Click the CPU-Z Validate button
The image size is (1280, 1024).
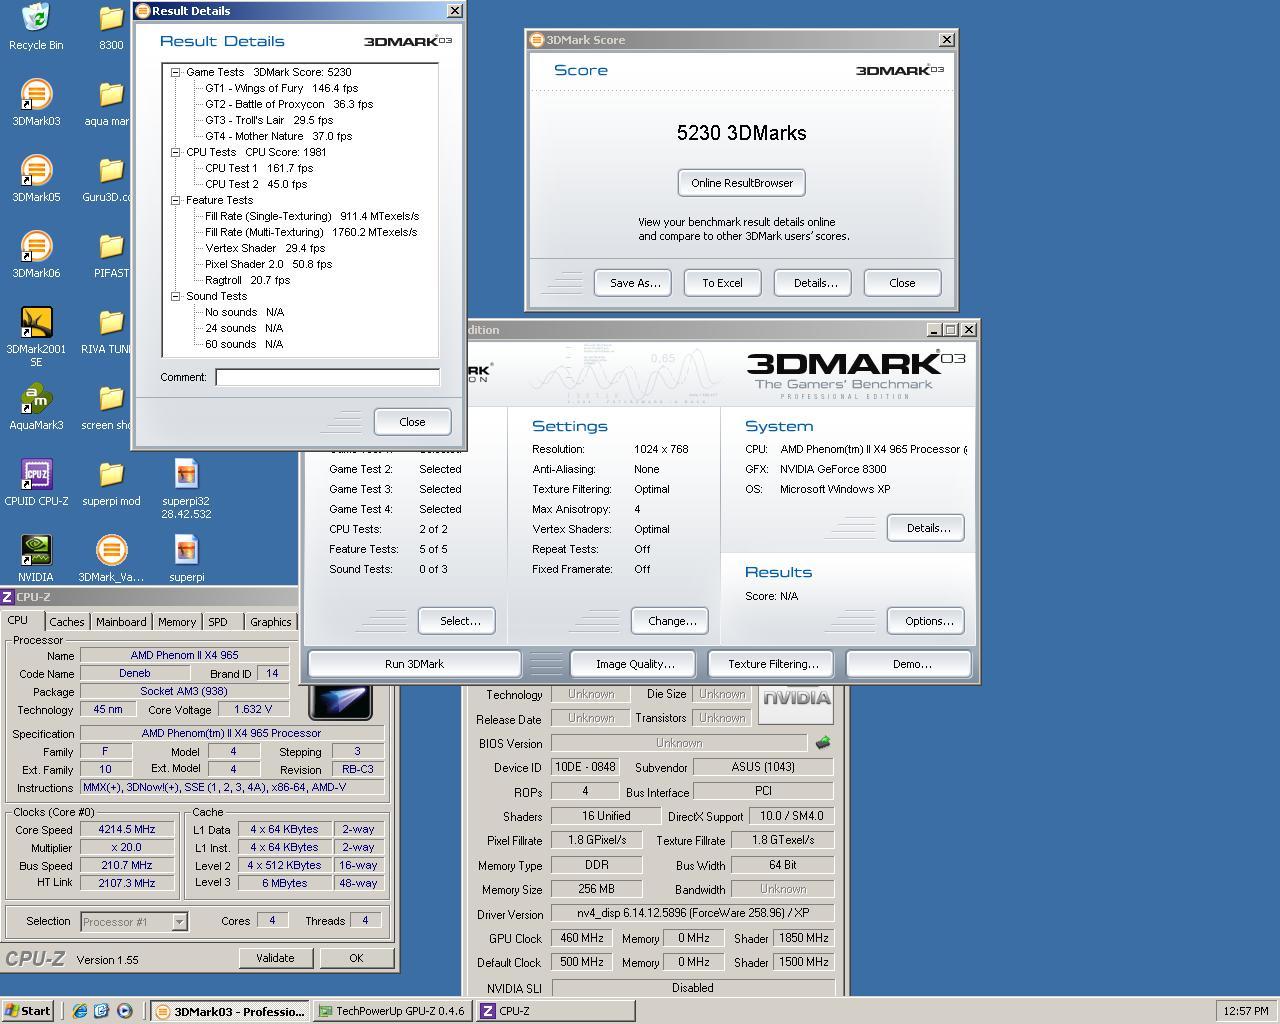pos(275,958)
